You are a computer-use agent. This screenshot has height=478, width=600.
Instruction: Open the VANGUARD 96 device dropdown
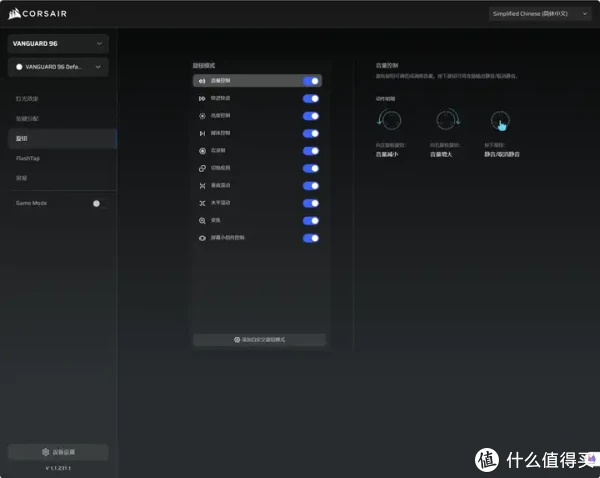[58, 44]
